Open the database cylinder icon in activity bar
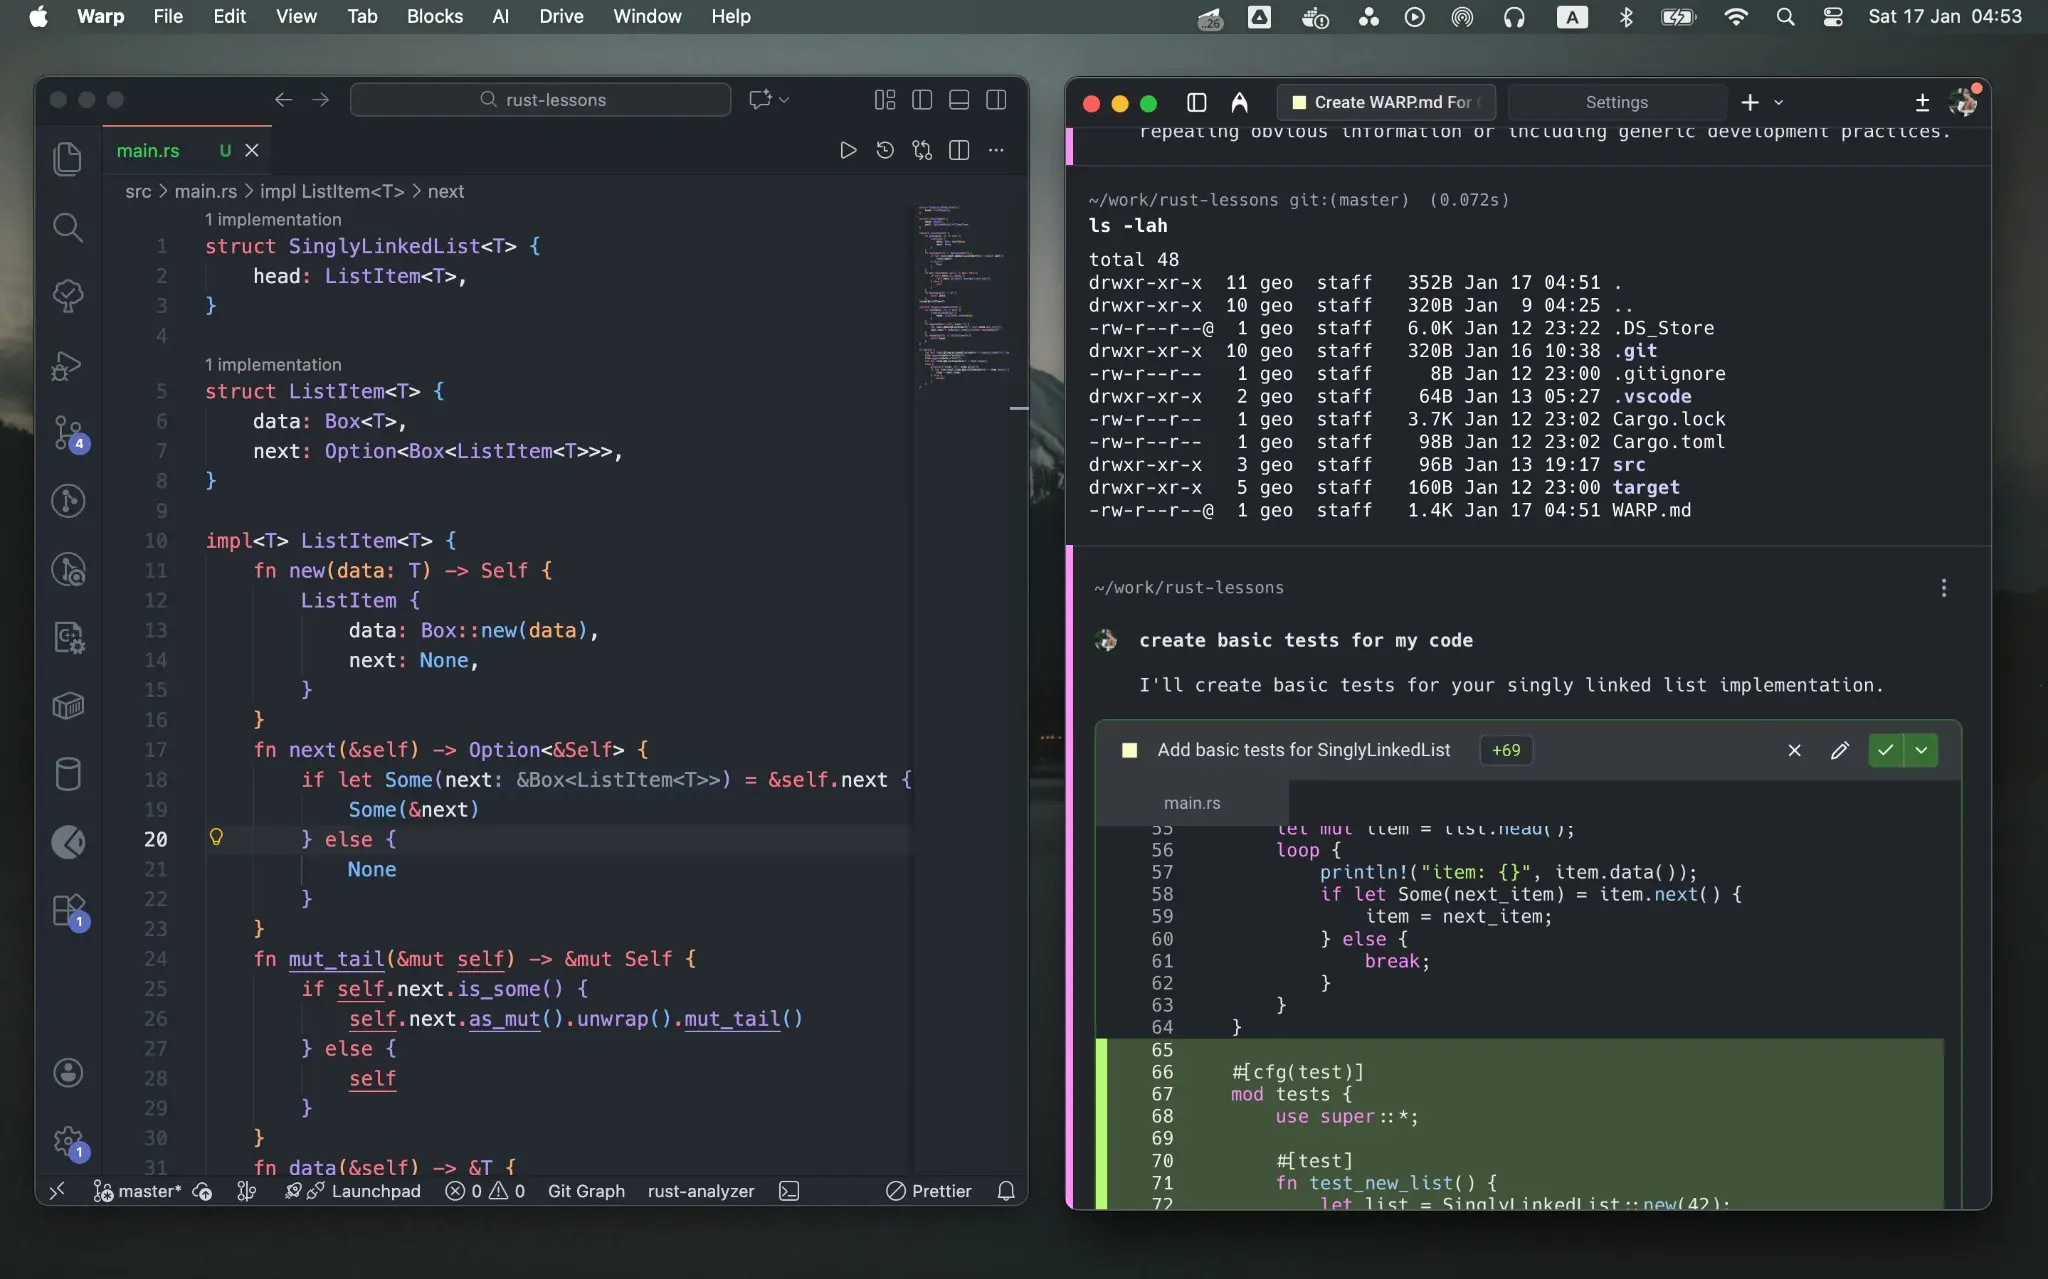This screenshot has width=2048, height=1279. tap(68, 773)
